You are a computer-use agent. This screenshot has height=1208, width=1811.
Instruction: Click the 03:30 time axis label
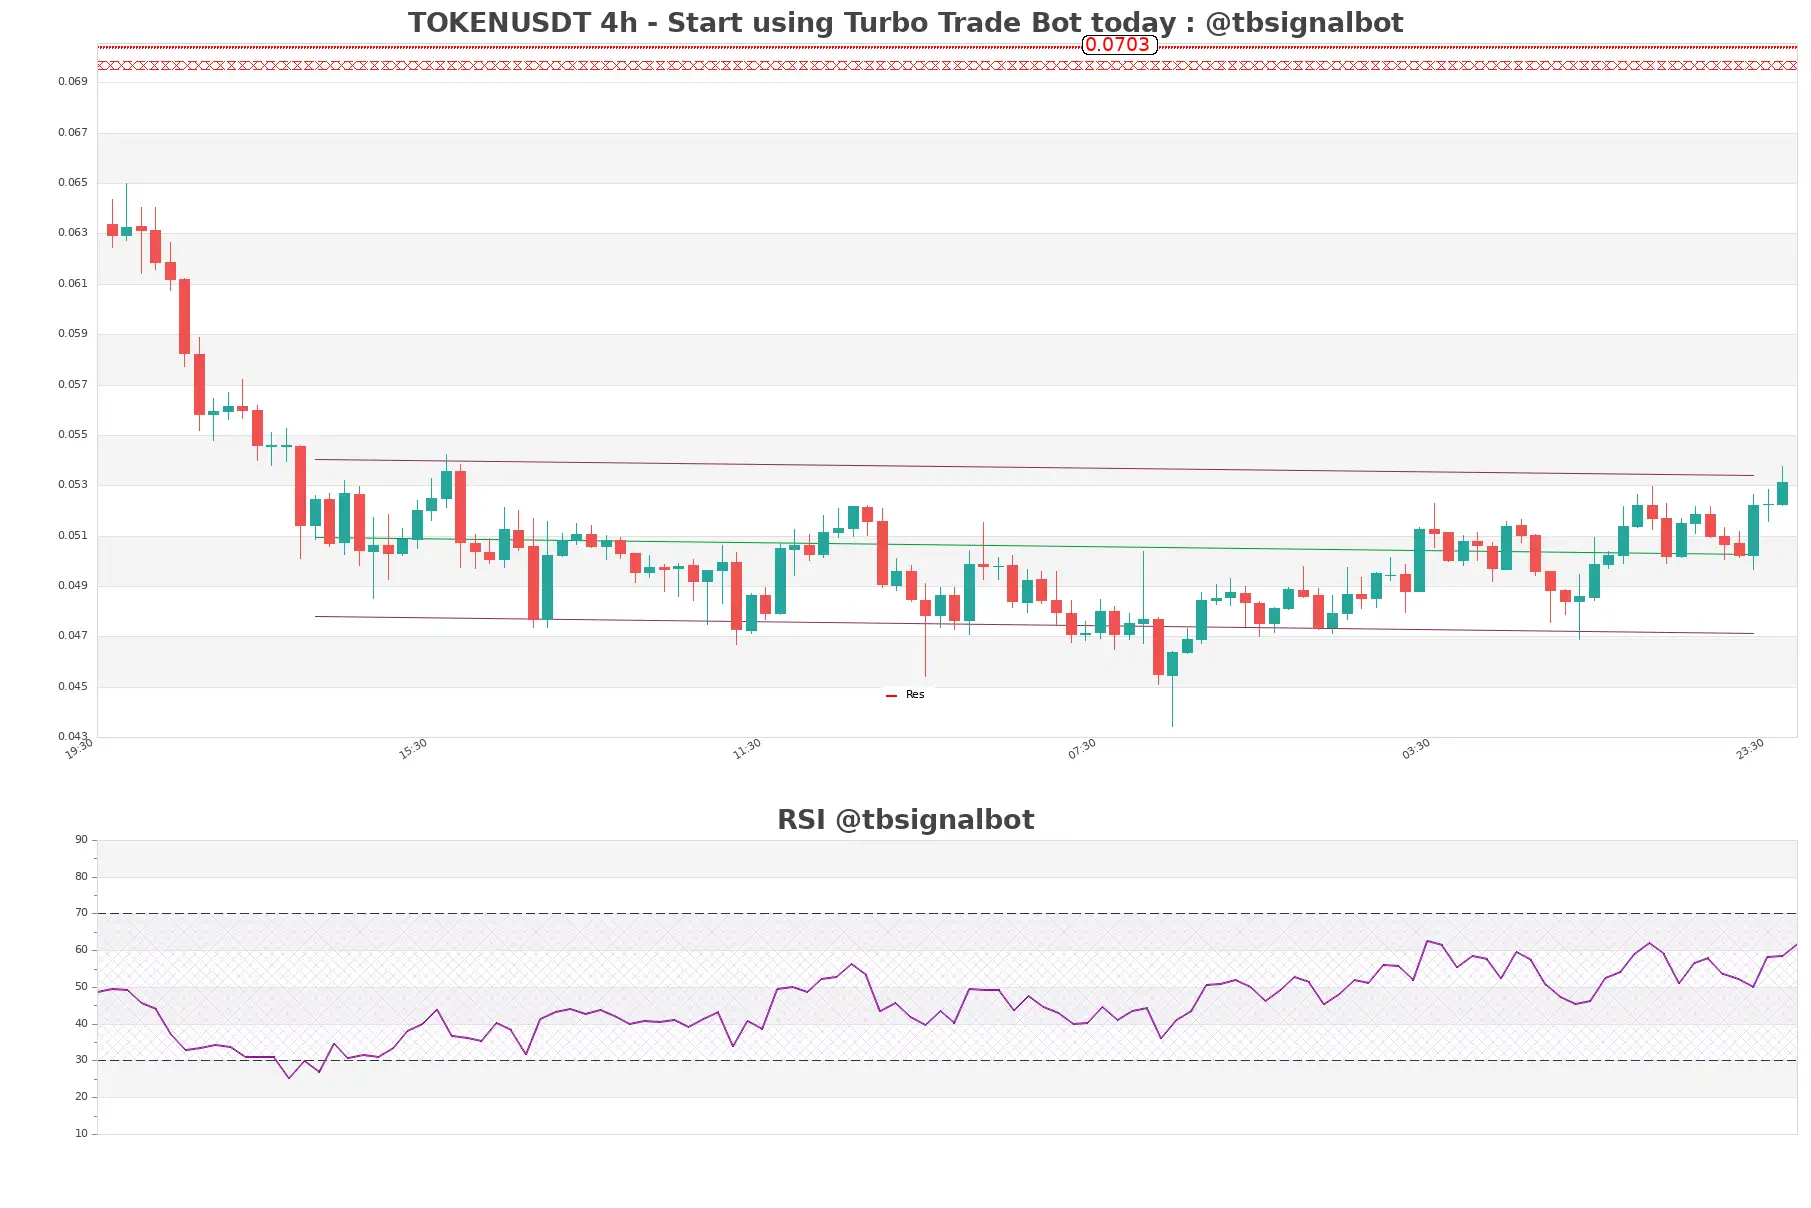click(1416, 749)
